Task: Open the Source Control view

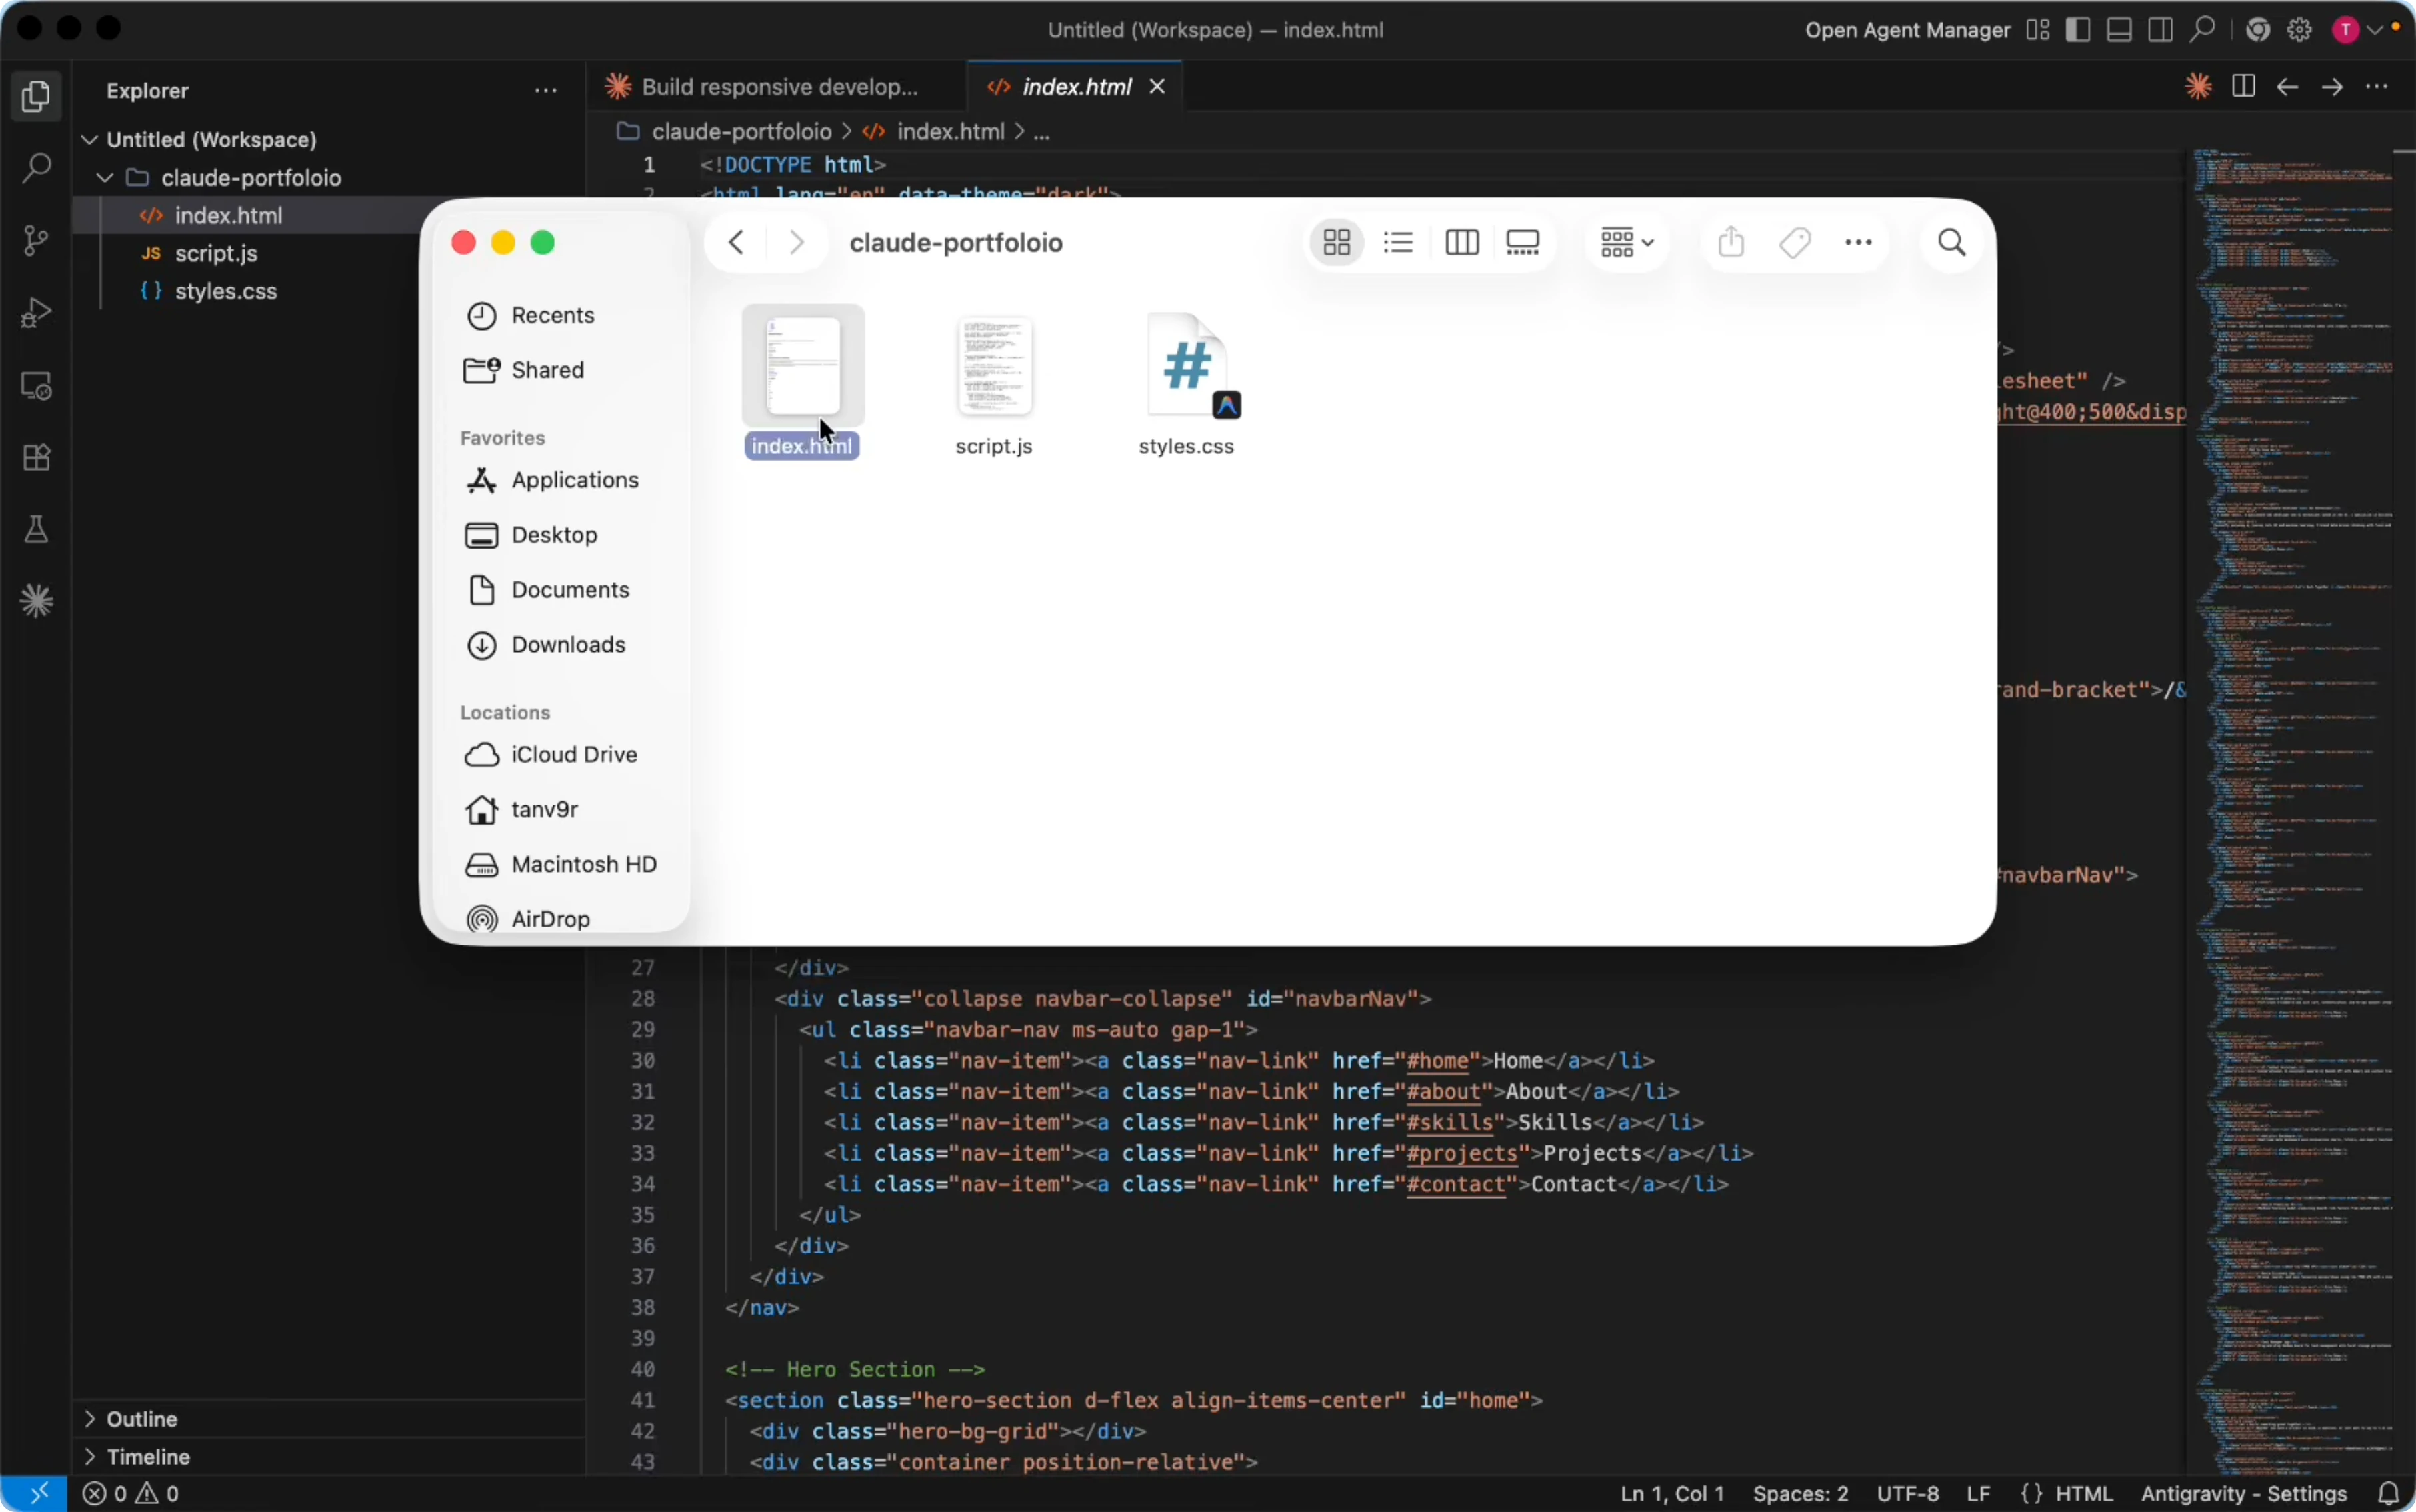Action: [36, 240]
